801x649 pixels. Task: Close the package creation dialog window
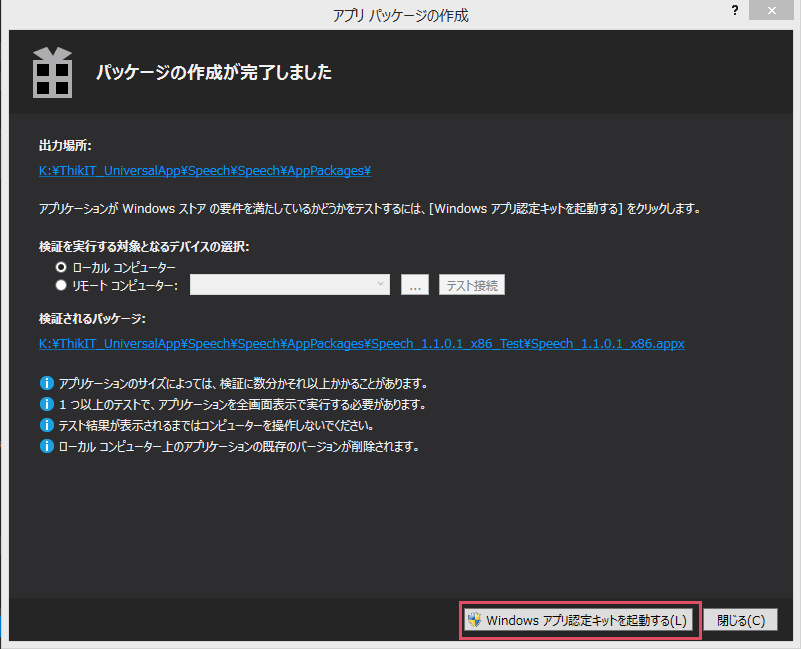click(771, 10)
